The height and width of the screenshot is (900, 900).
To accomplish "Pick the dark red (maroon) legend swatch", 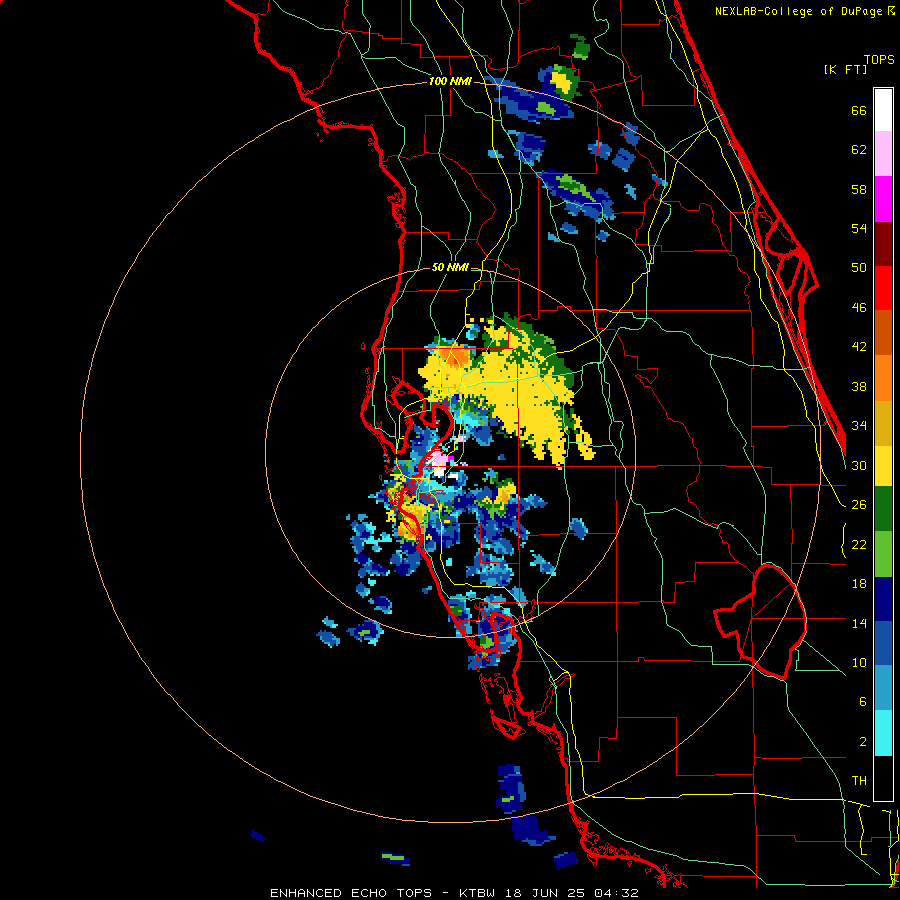I will (883, 243).
